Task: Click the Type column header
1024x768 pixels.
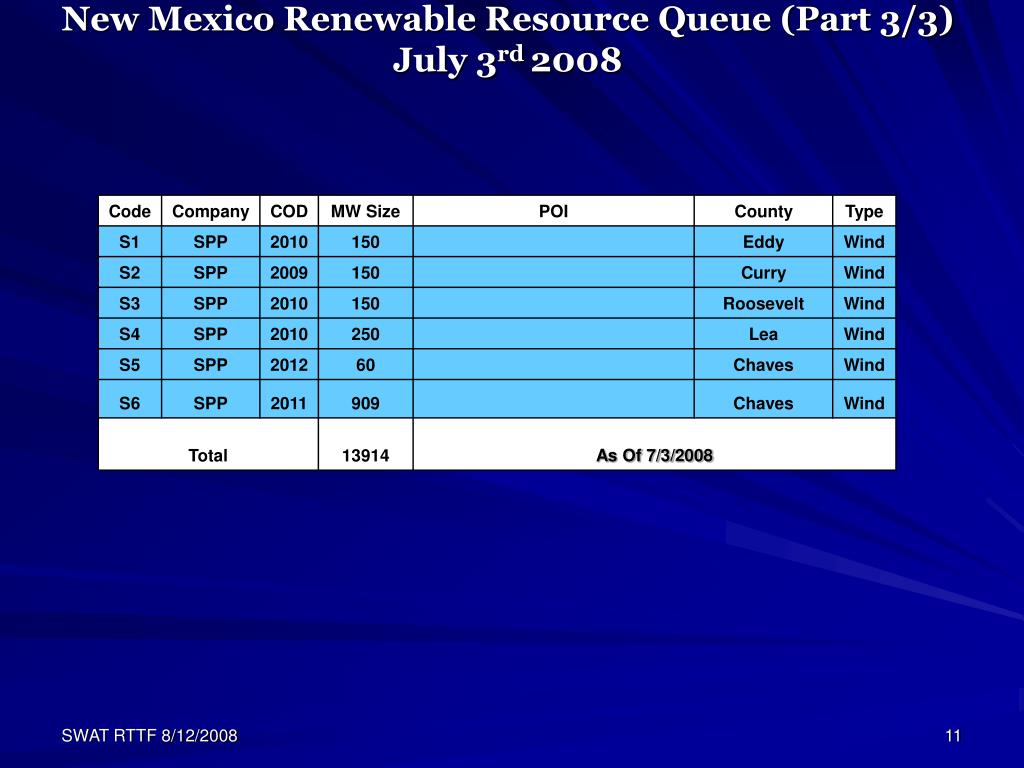Action: pos(864,211)
